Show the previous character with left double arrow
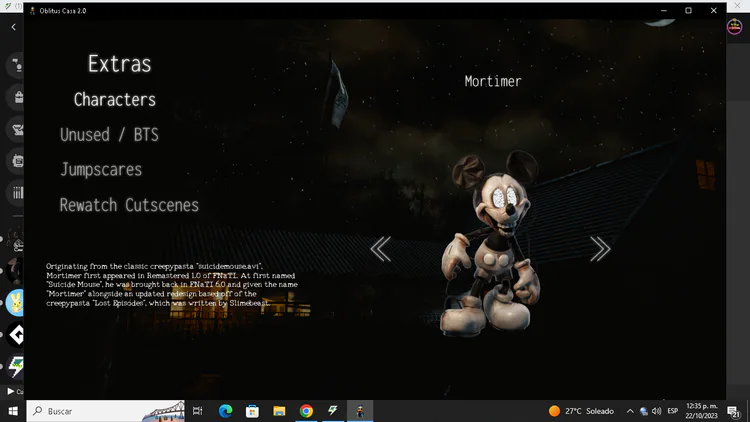Viewport: 750px width, 422px height. (381, 249)
